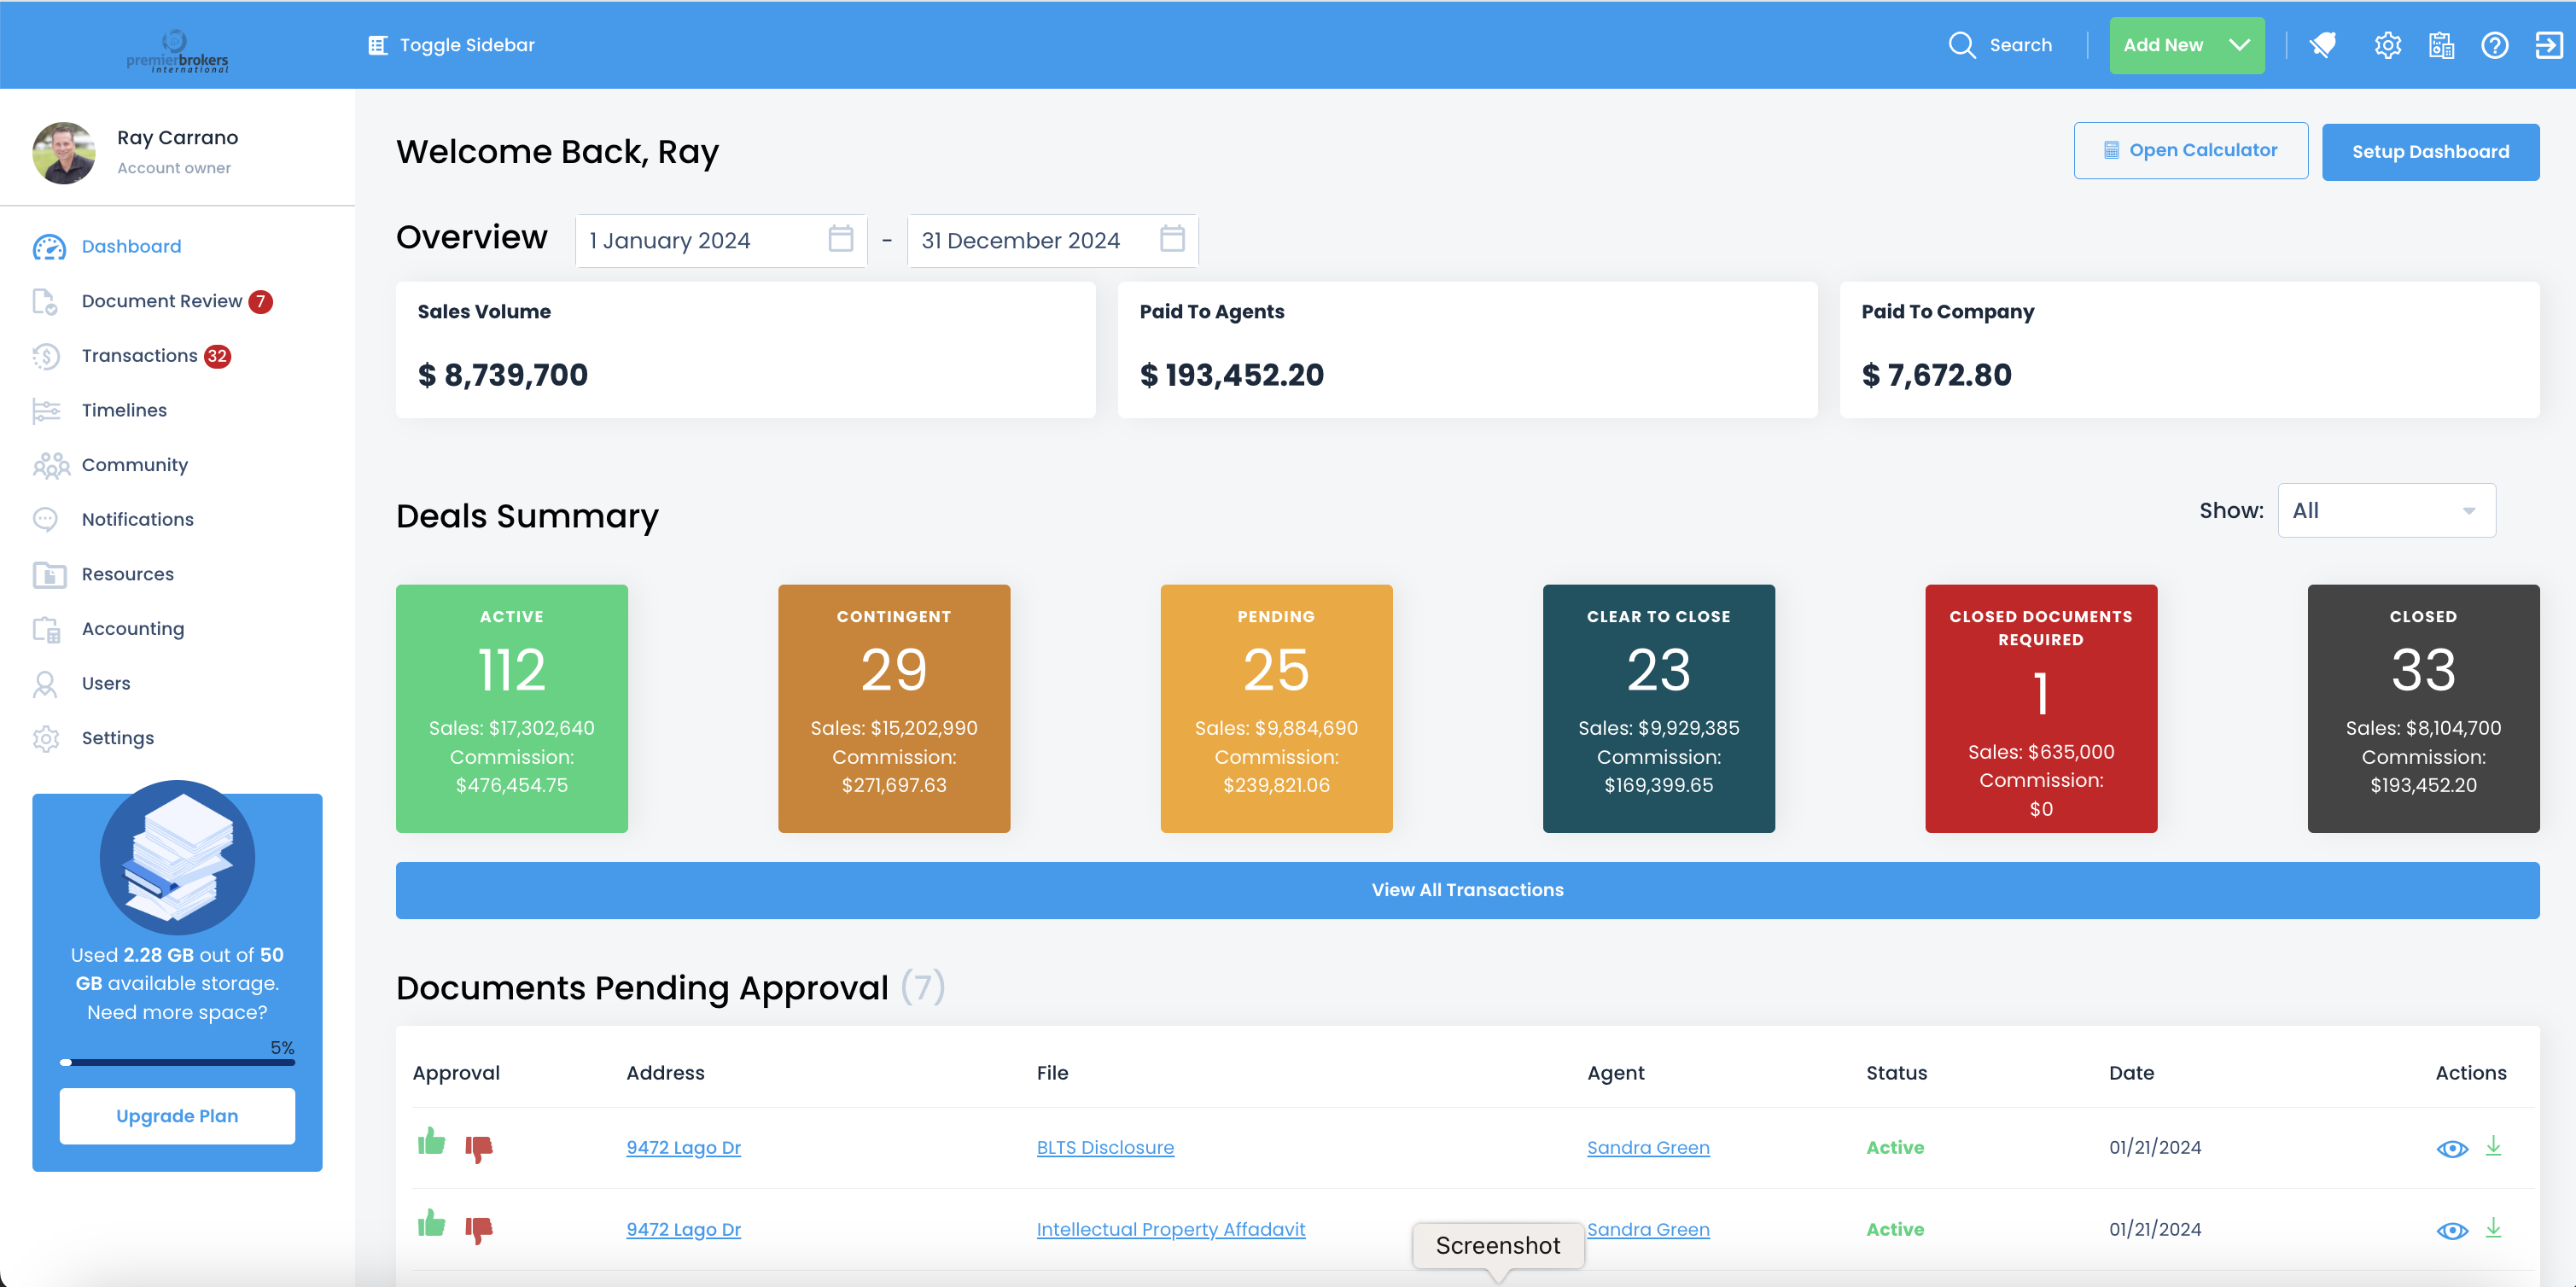2576x1287 pixels.
Task: Click the Premier Brokers International logo
Action: (177, 51)
